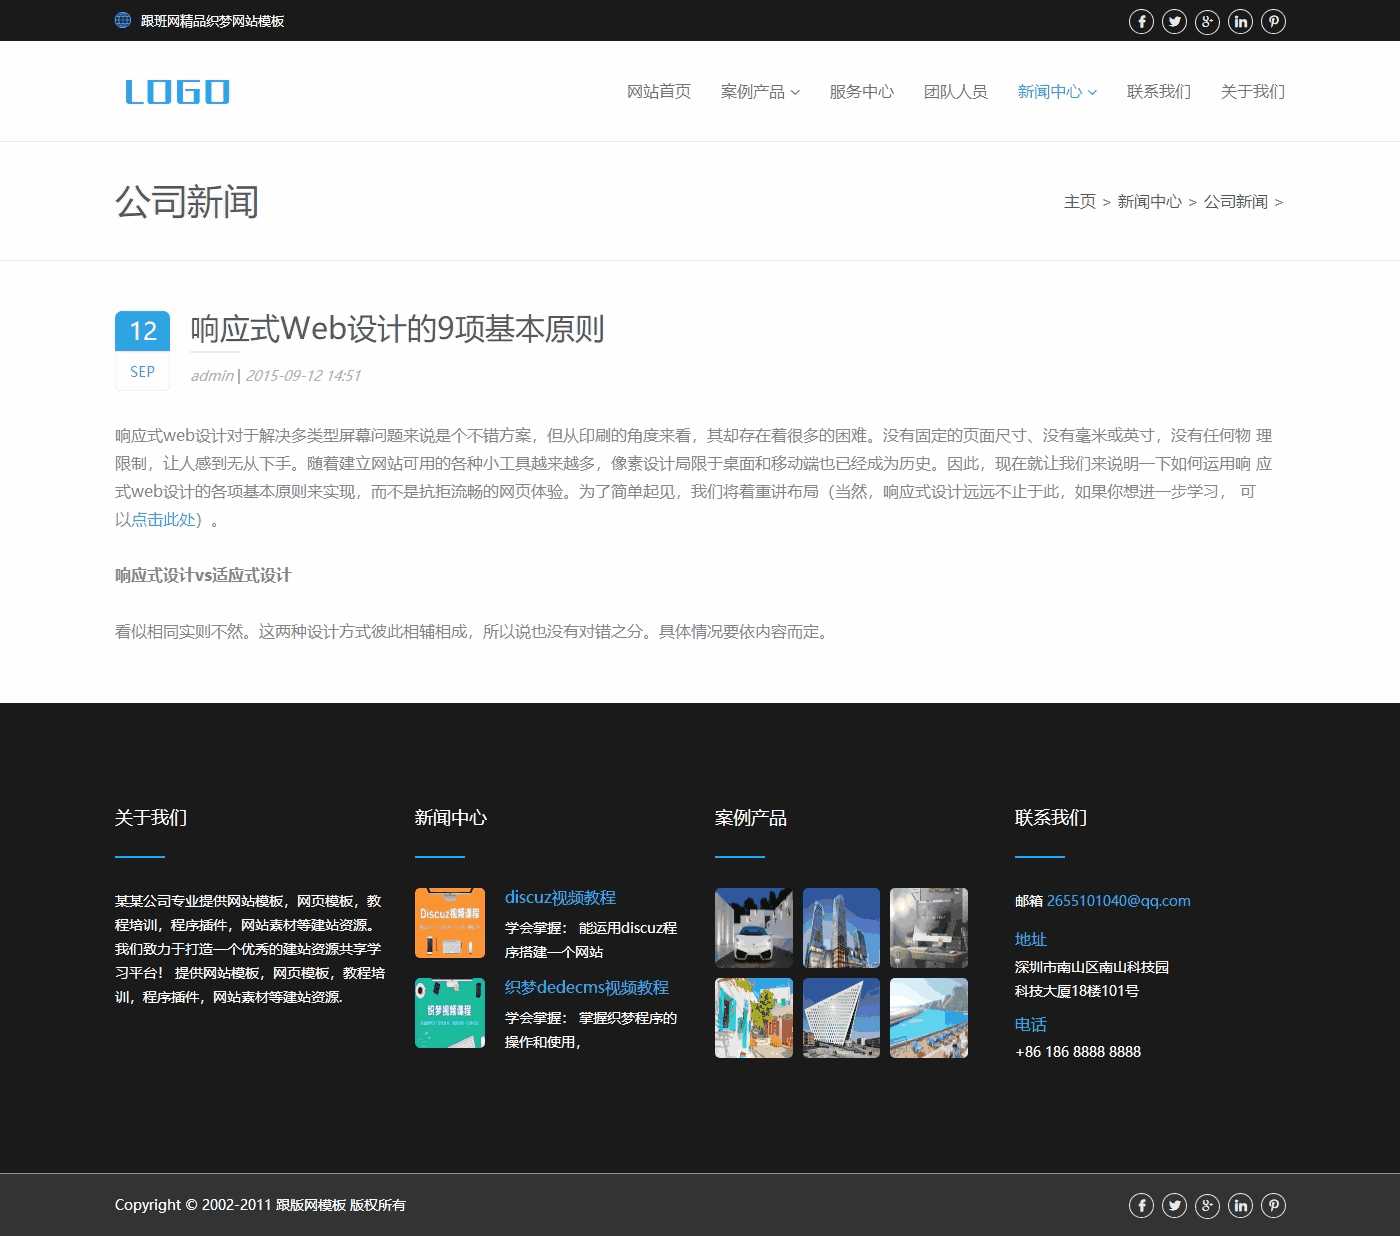Click the LinkedIn icon in the header
Image resolution: width=1400 pixels, height=1236 pixels.
click(x=1240, y=20)
